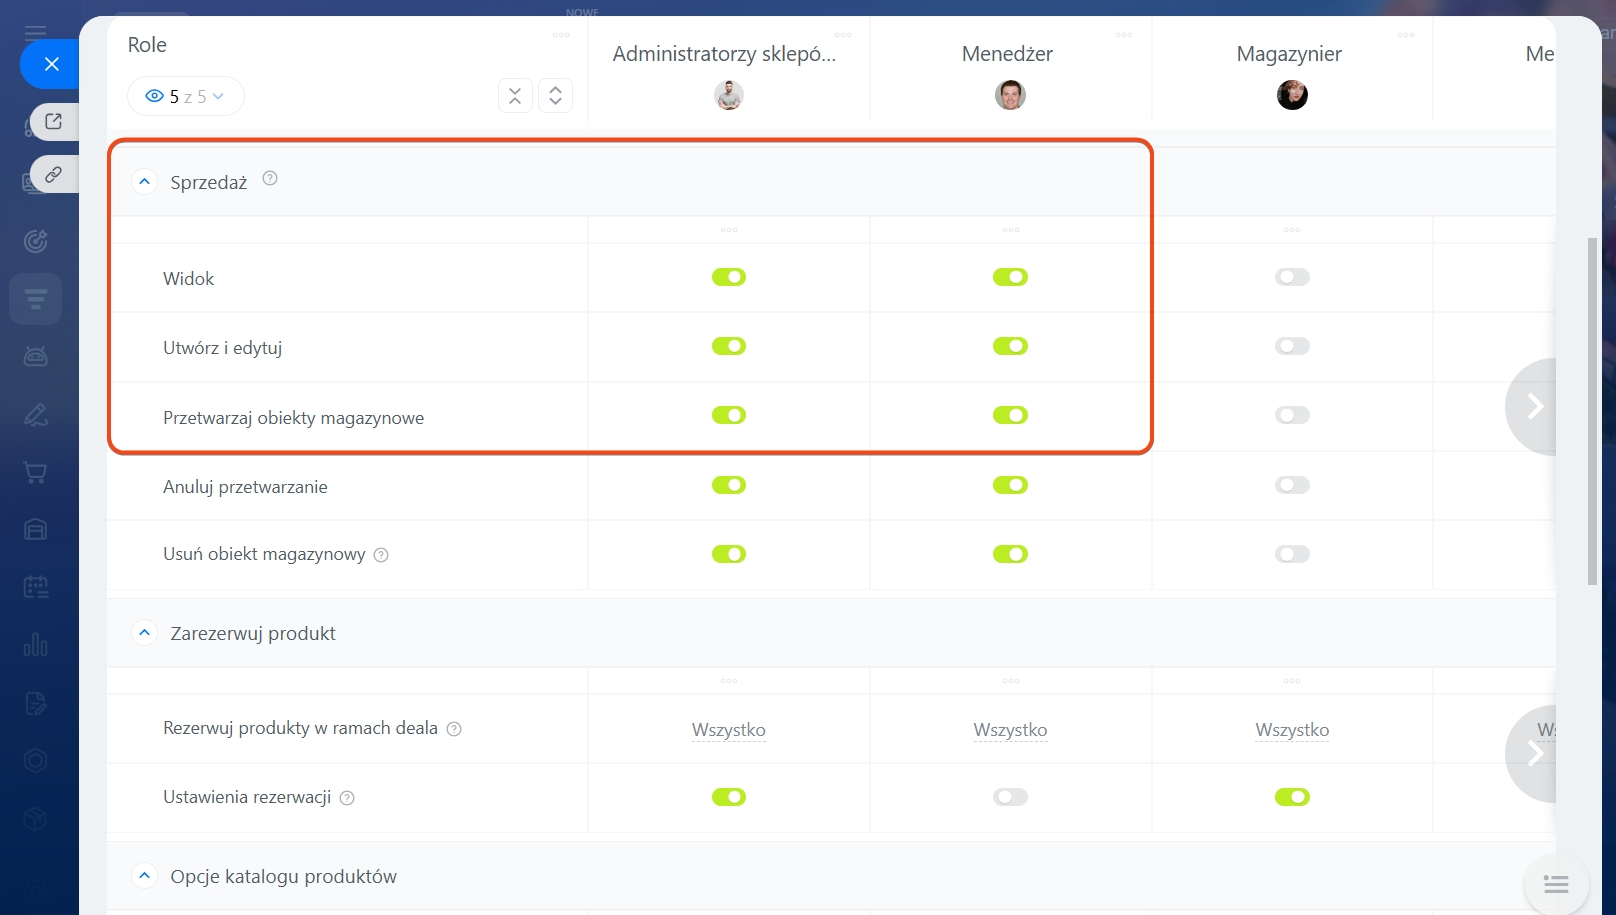Click the Administratorzy sklepó... role name
This screenshot has width=1616, height=915.
[x=724, y=54]
